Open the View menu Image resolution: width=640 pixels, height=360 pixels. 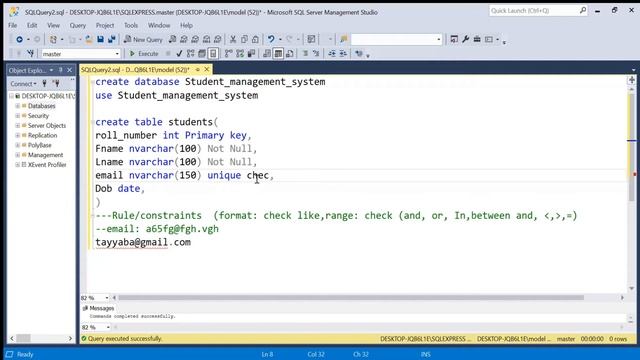53,25
